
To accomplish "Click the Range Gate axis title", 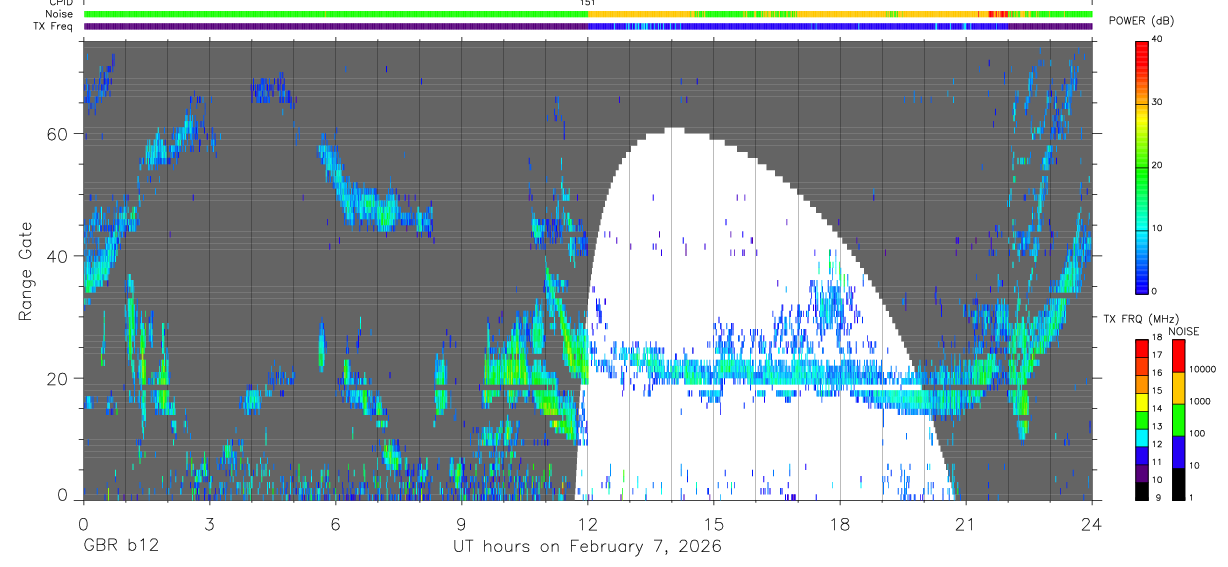I will coord(25,270).
